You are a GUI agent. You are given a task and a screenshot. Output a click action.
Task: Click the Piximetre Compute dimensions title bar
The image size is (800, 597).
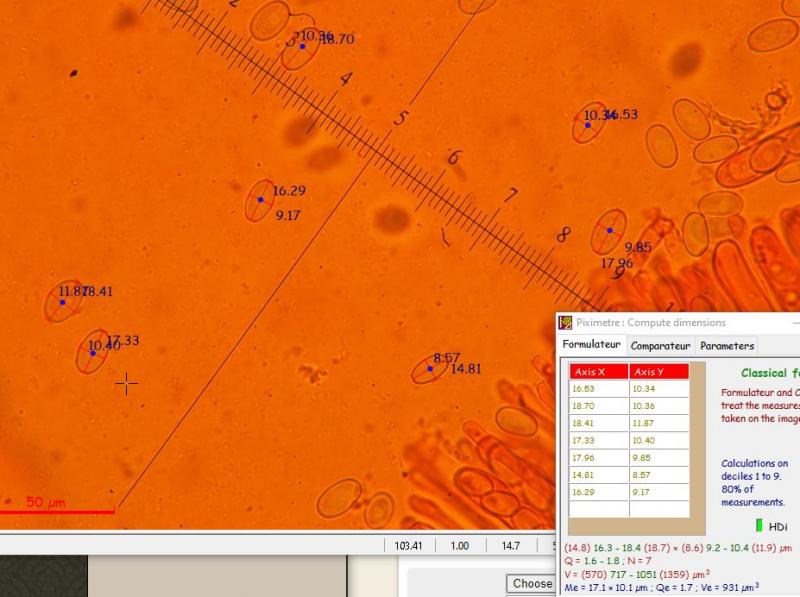point(680,323)
